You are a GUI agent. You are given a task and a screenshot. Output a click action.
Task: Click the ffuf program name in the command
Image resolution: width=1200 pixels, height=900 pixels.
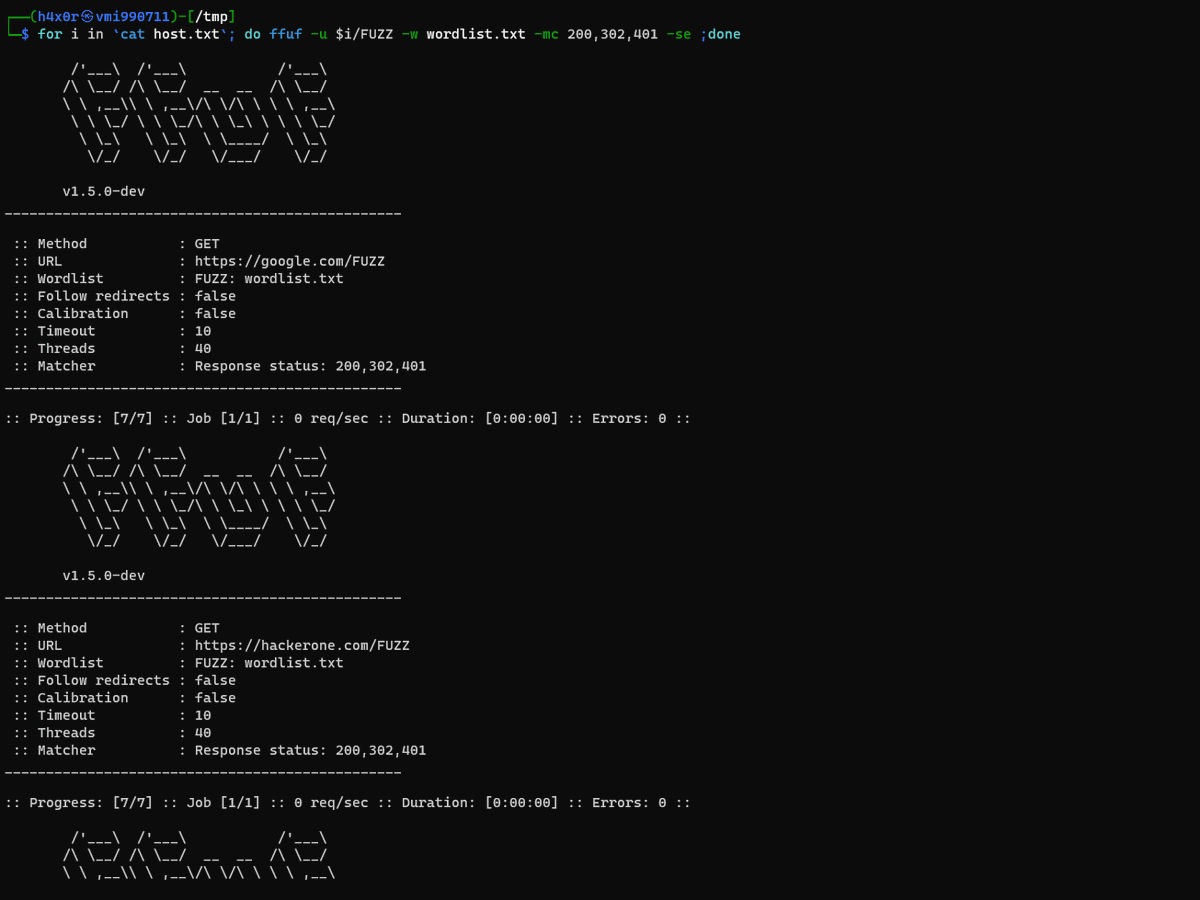[x=285, y=34]
